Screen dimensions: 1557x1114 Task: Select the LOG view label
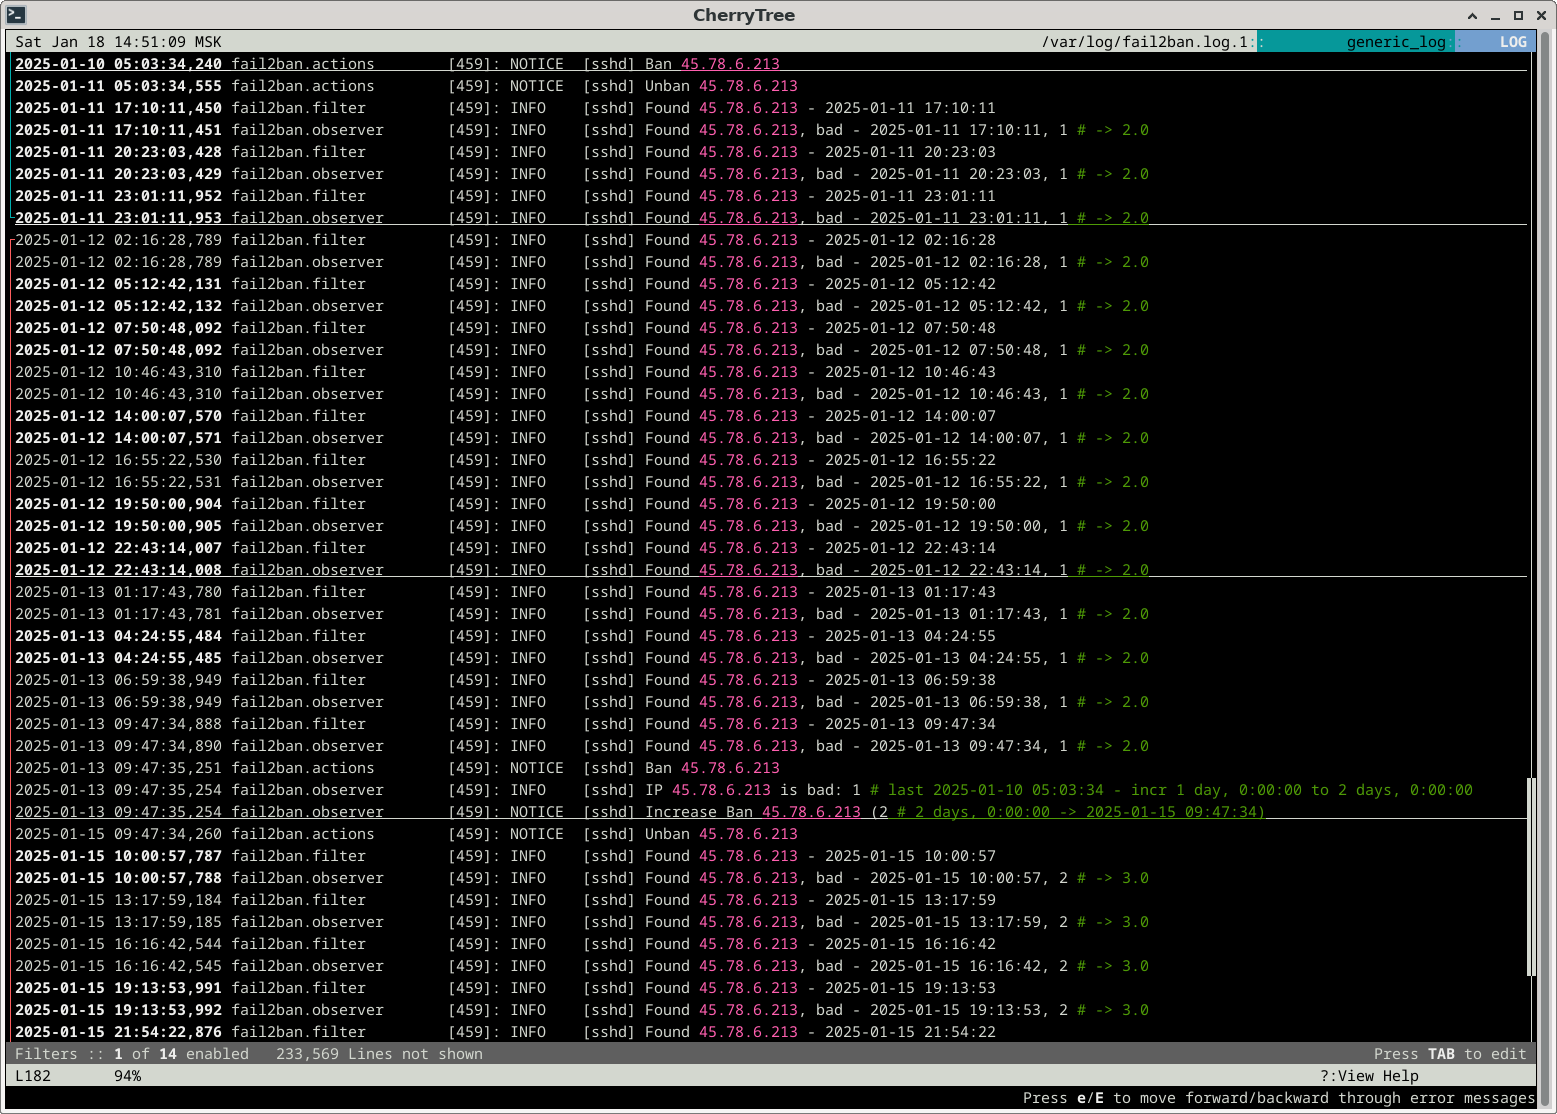pyautogui.click(x=1512, y=42)
